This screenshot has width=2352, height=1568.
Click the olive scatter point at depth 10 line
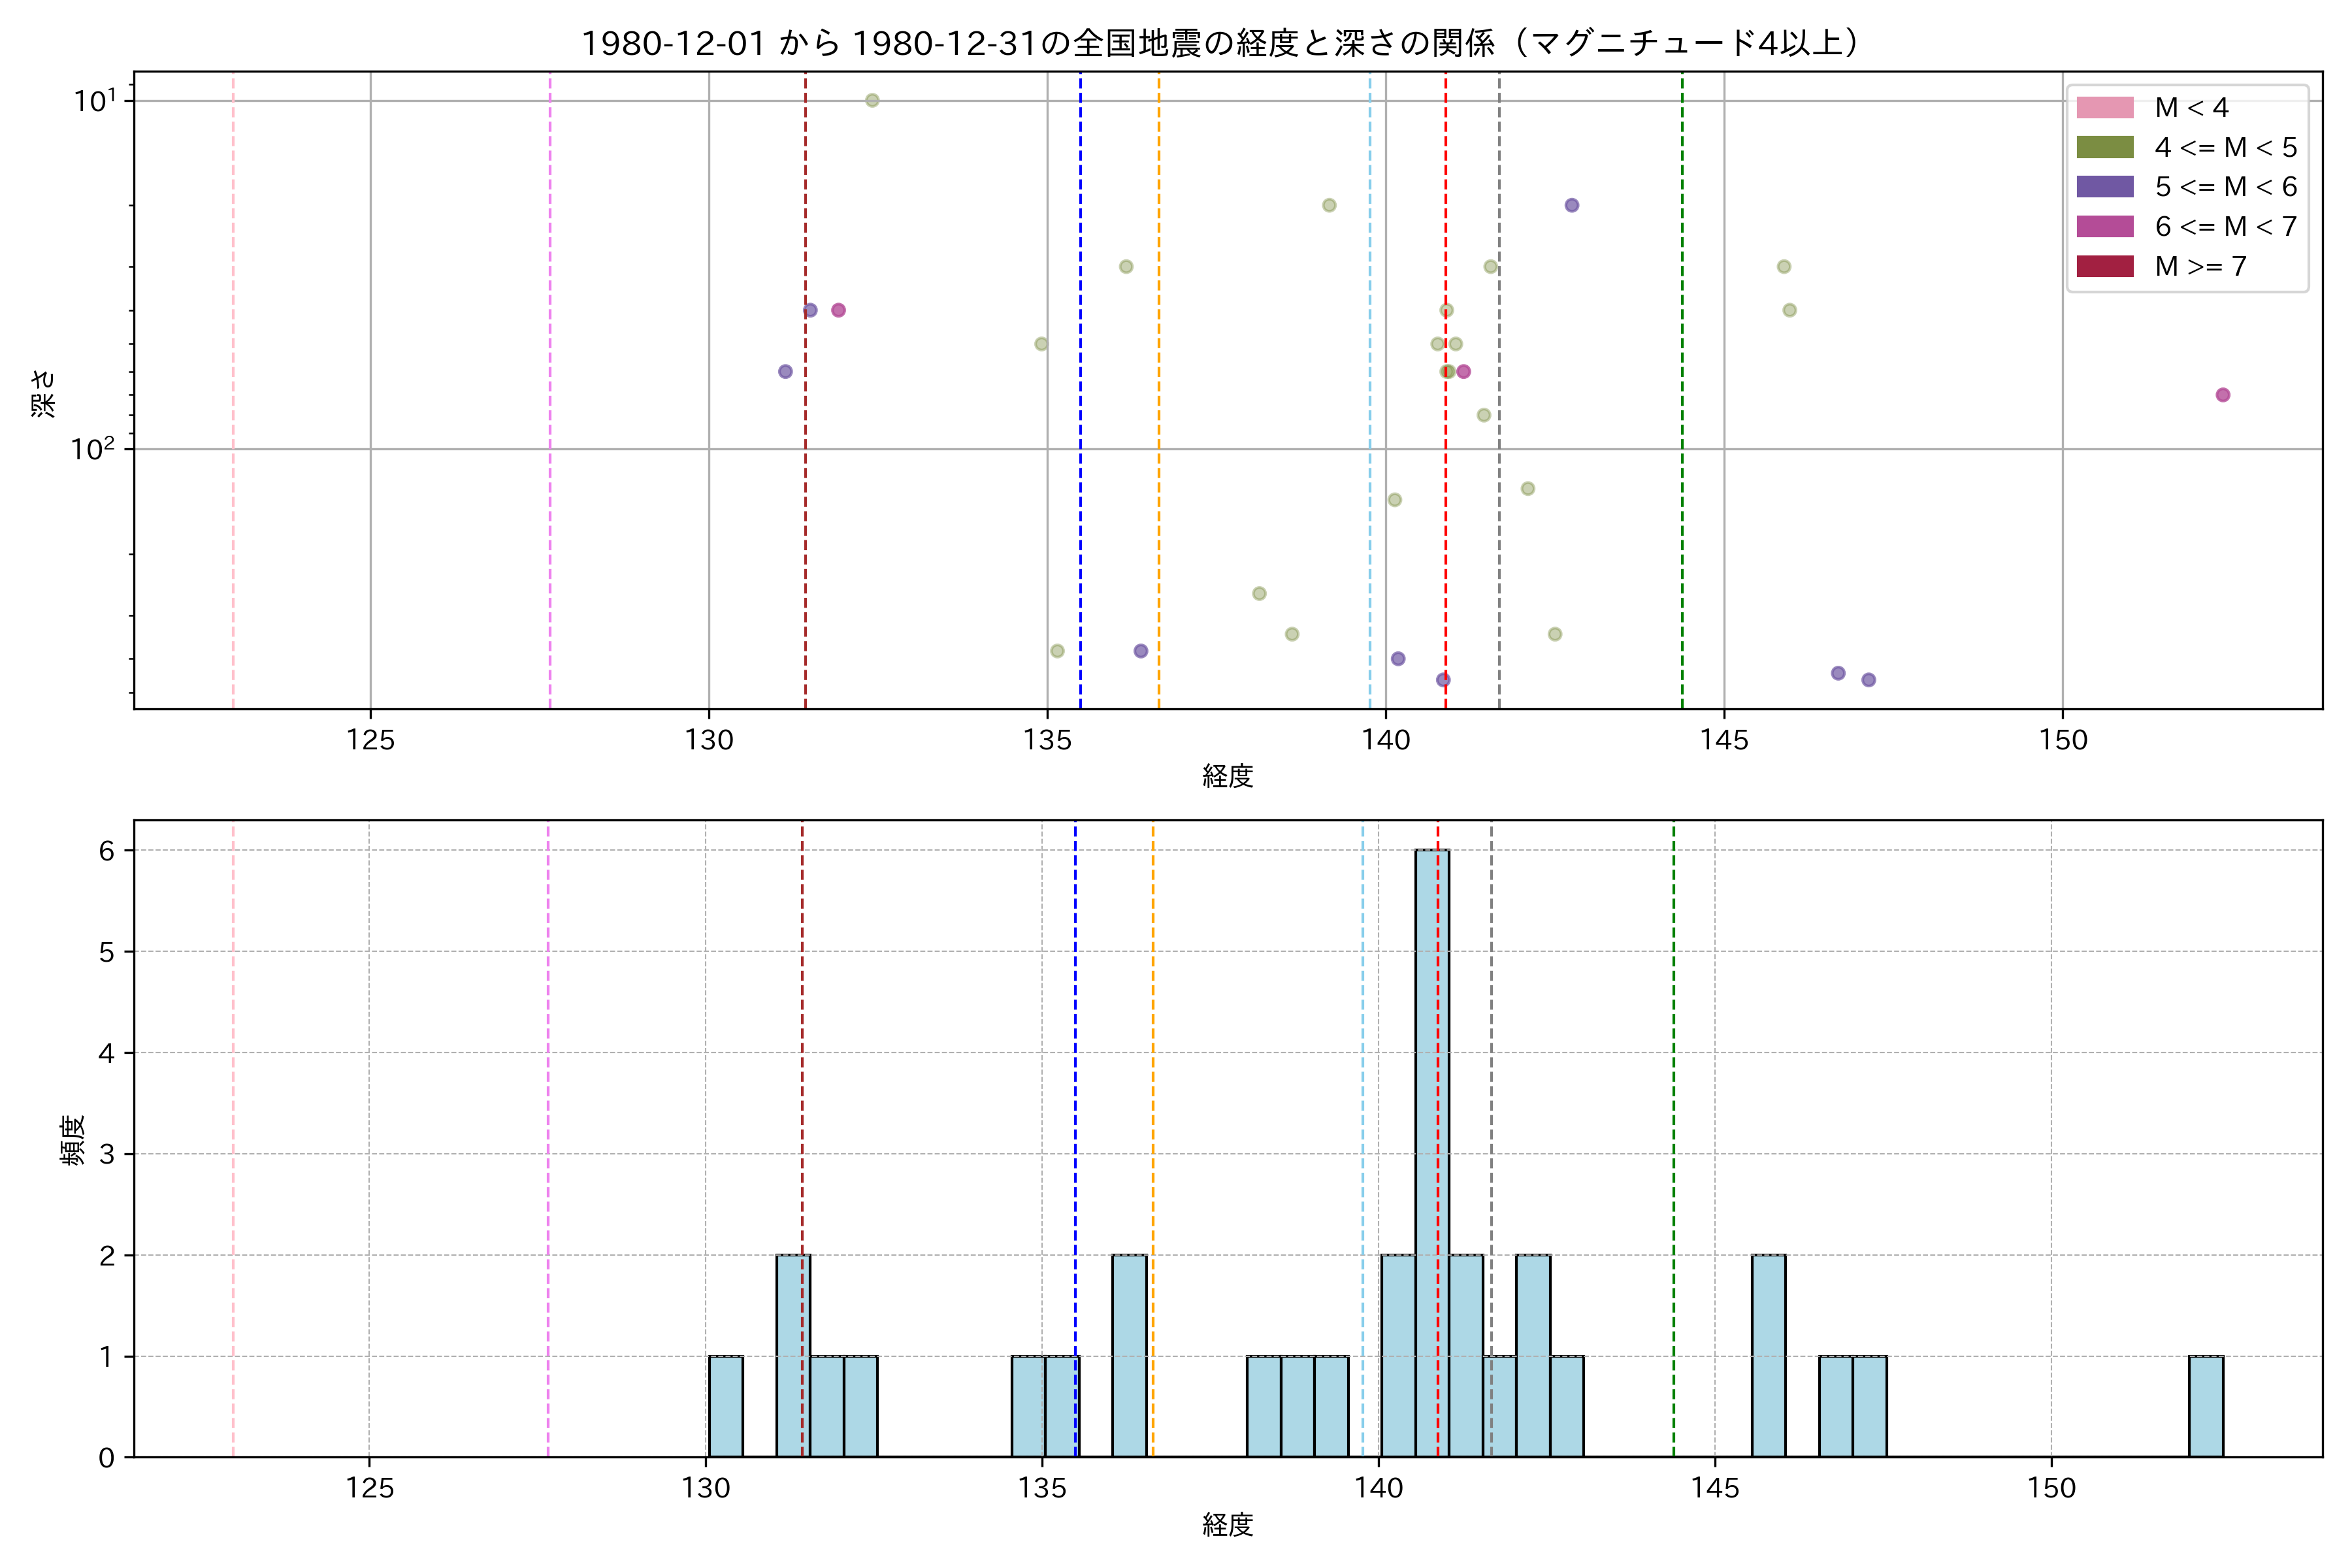(872, 100)
